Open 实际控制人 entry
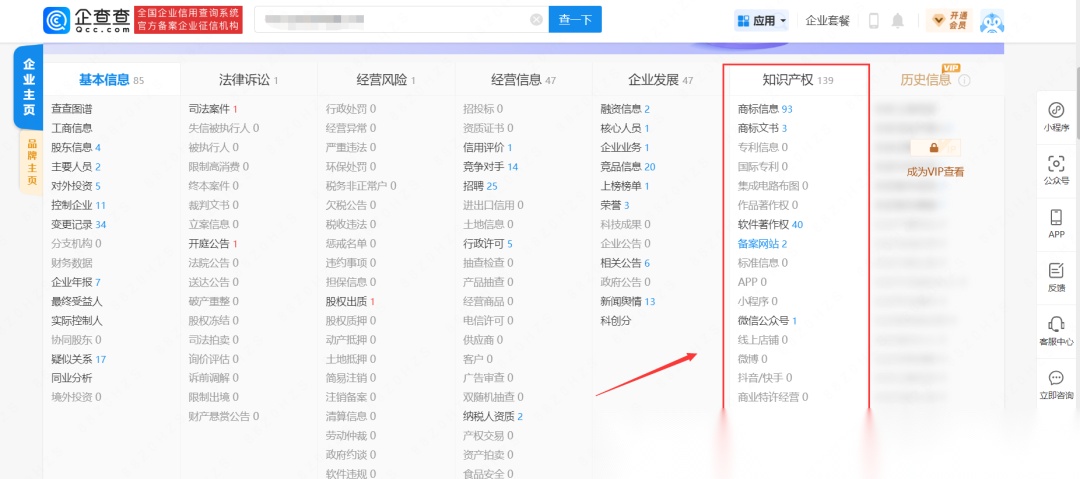The height and width of the screenshot is (479, 1080). (x=76, y=320)
